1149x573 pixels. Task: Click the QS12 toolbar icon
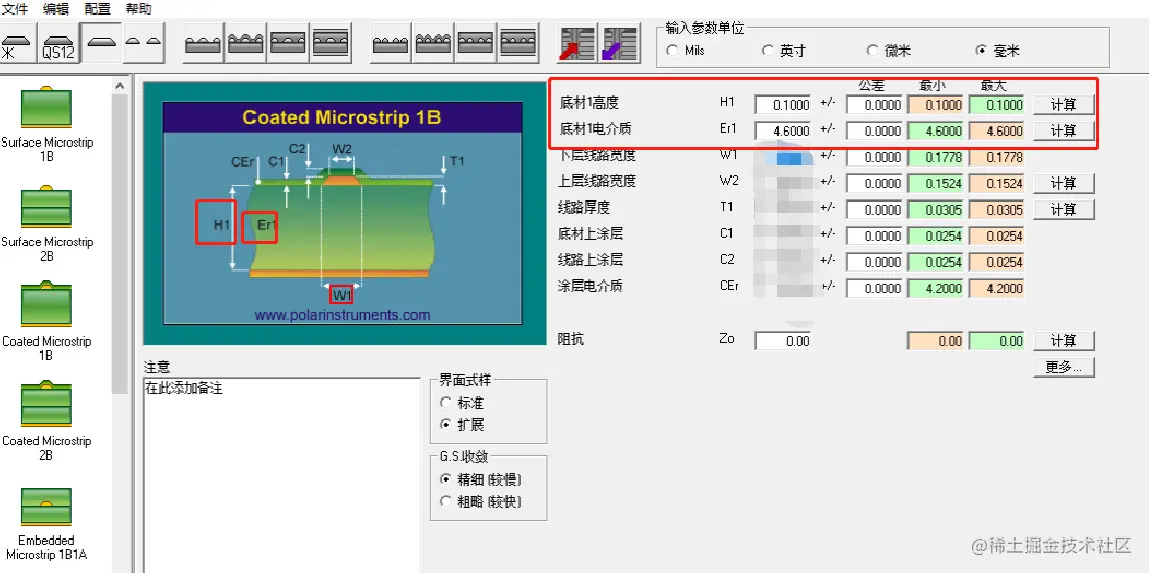point(59,44)
